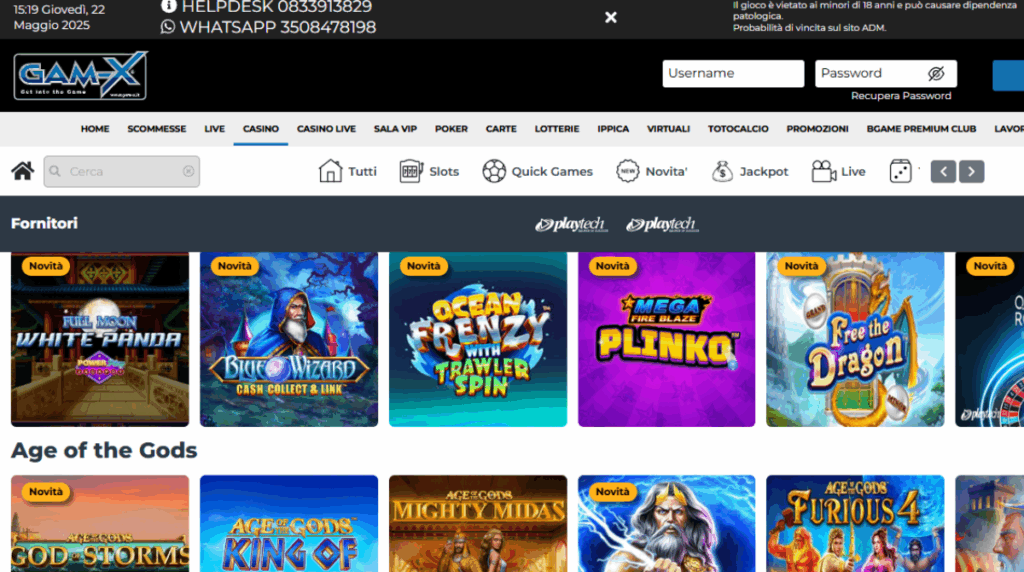1024x572 pixels.
Task: Filter by Slots category
Action: point(429,171)
